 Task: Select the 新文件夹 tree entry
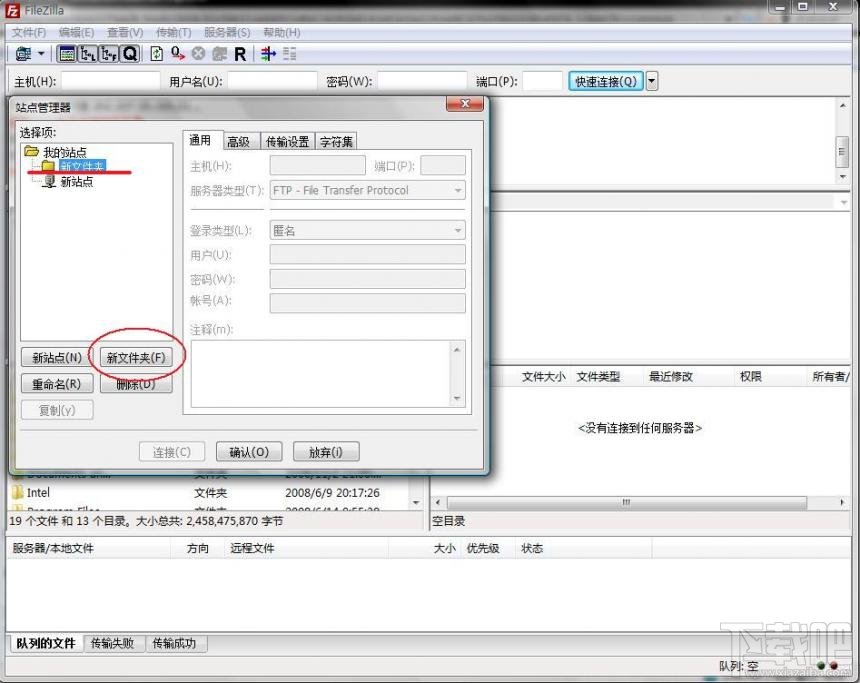tap(82, 166)
